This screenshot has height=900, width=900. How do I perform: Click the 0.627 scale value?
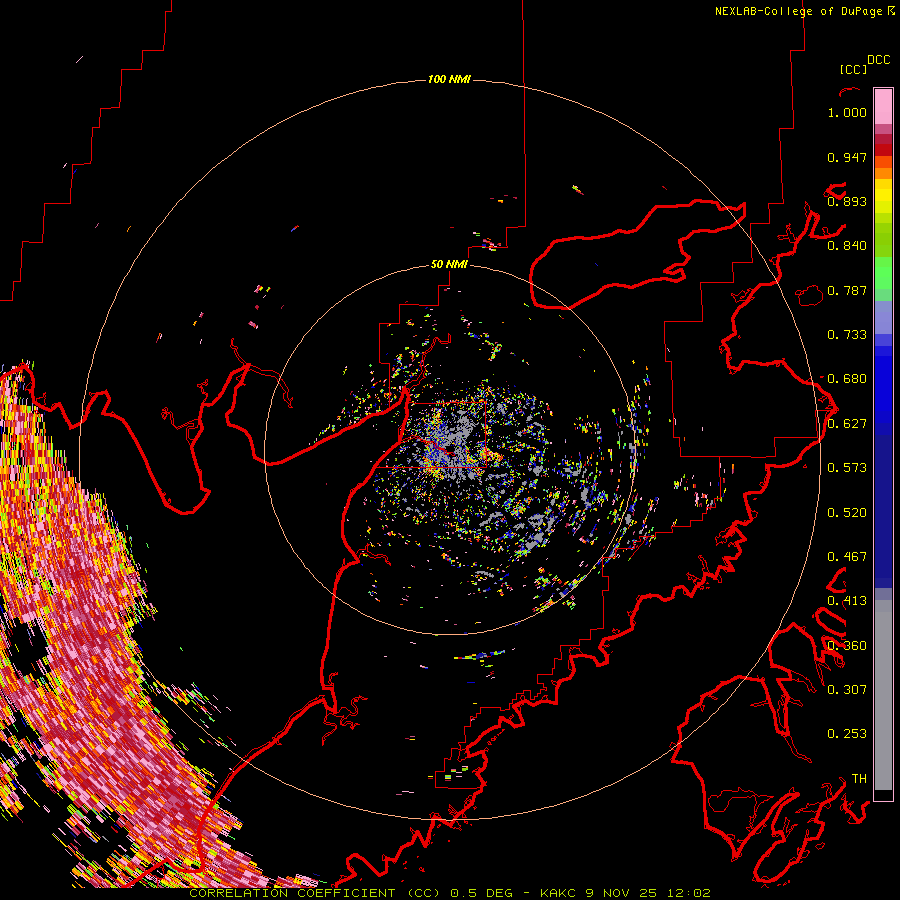point(847,424)
